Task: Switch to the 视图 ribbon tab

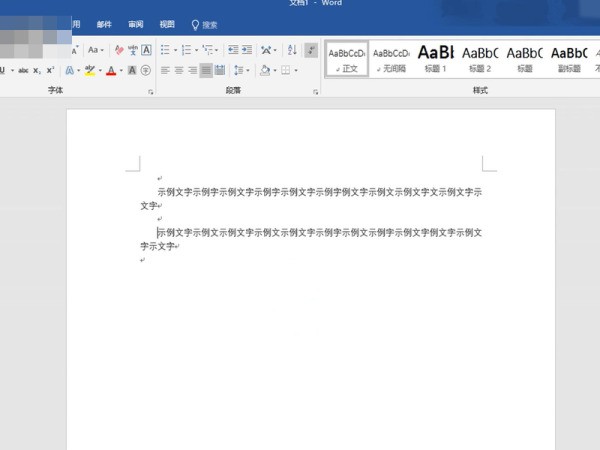Action: coord(167,25)
